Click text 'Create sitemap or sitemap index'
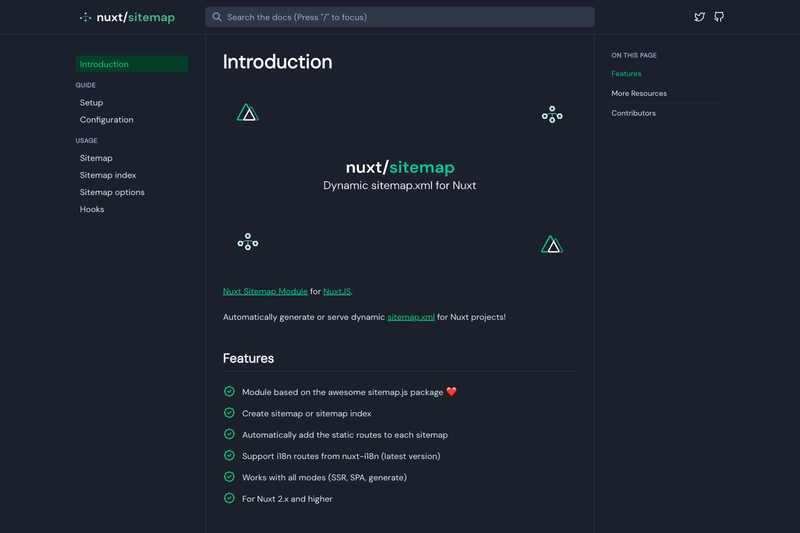800x533 pixels. [307, 414]
